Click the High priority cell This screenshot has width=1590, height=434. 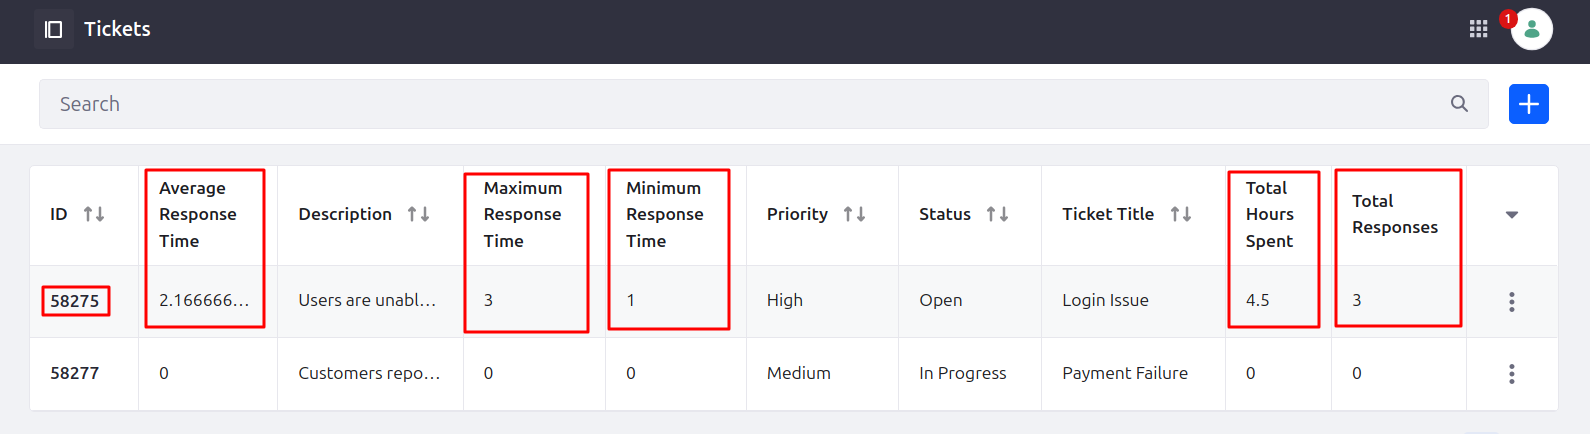[785, 300]
